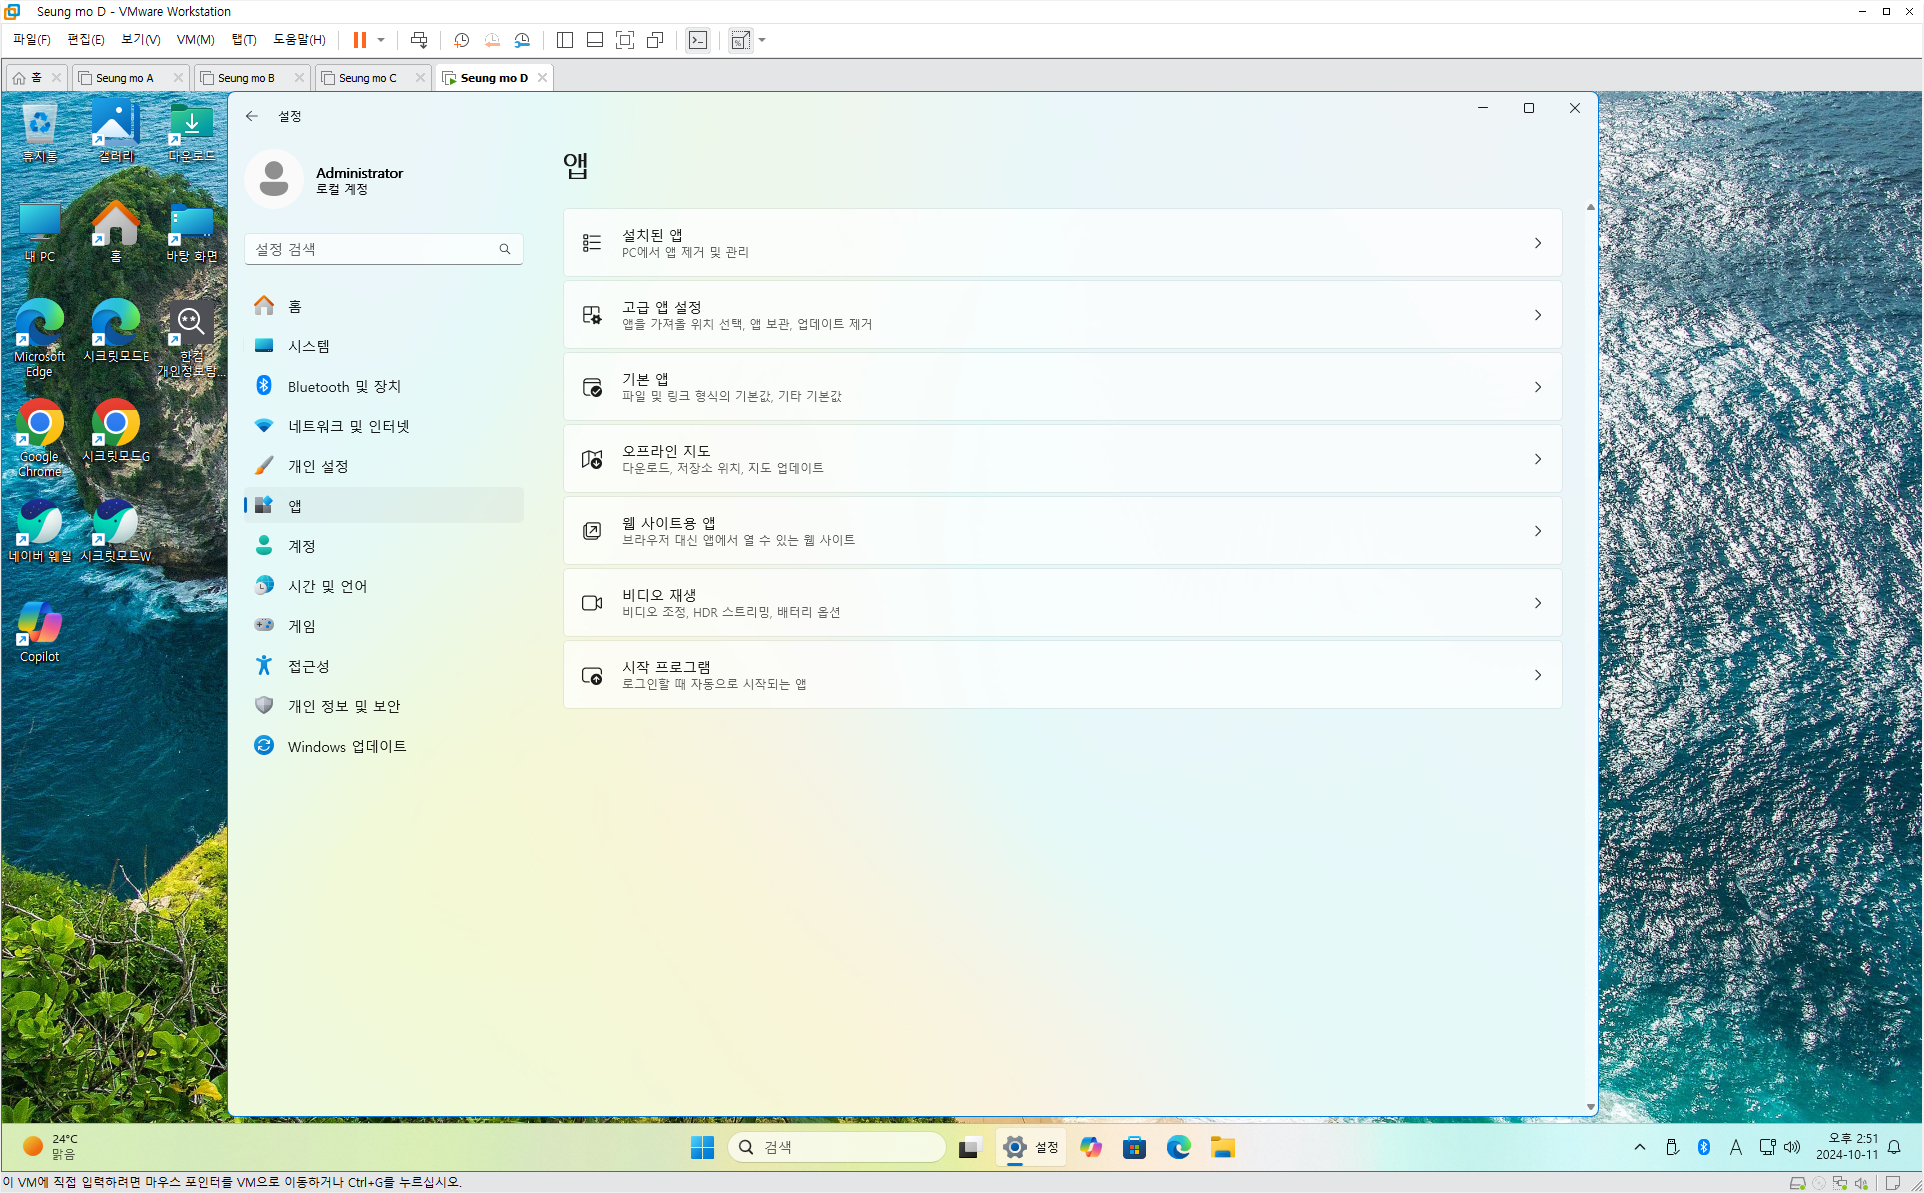
Task: Go to Windows 업데이트 in the sidebar
Action: tap(346, 746)
